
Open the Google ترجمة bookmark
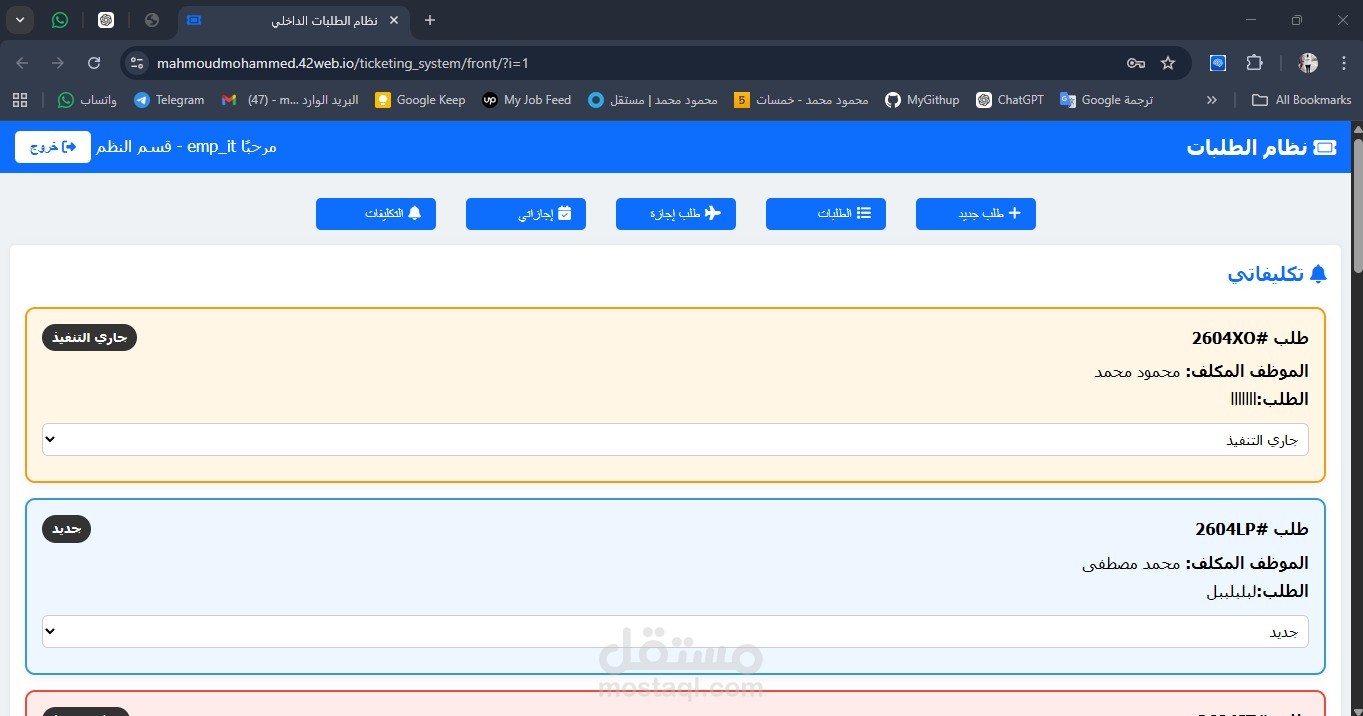[1107, 100]
